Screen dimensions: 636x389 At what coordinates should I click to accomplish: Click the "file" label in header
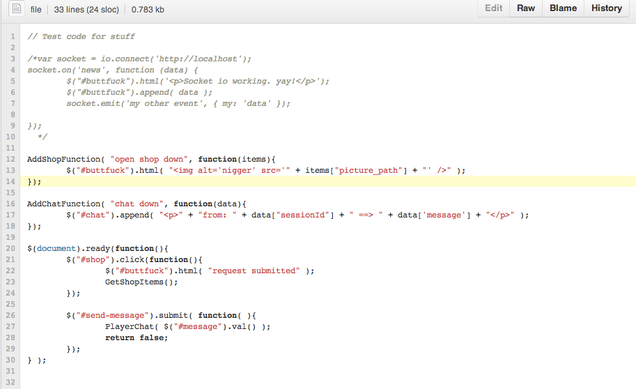tap(36, 10)
